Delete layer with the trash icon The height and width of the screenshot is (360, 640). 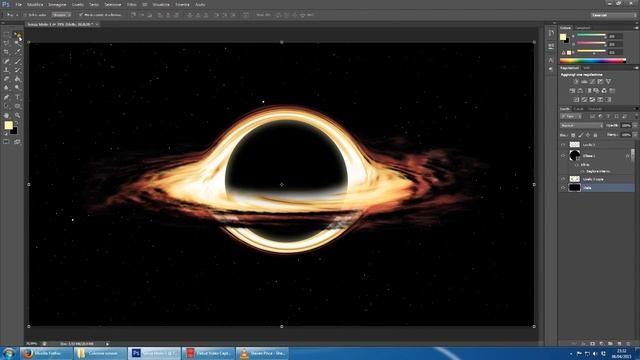coord(628,344)
